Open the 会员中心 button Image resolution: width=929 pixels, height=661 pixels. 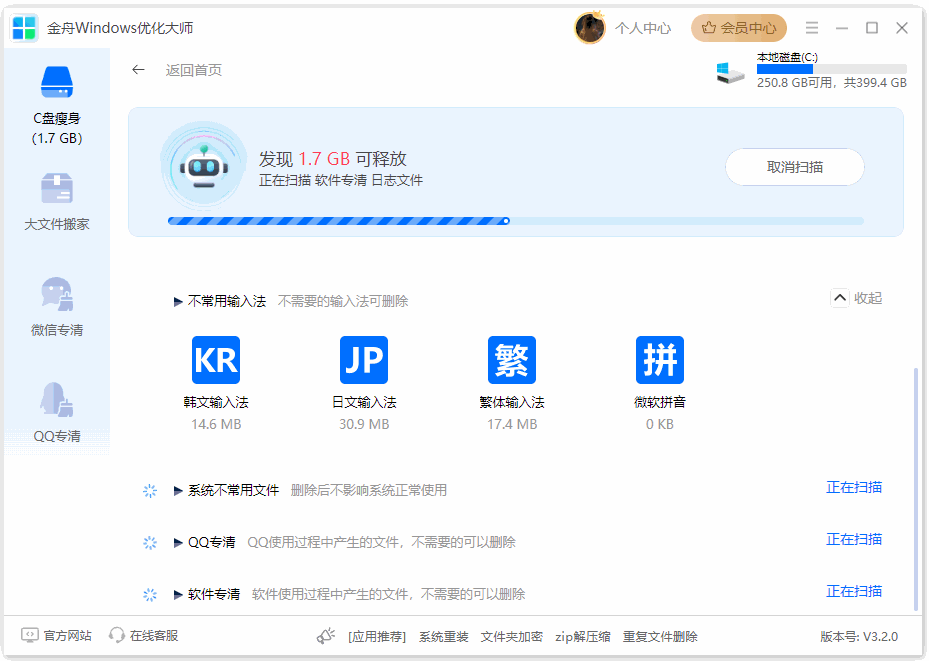coord(739,28)
